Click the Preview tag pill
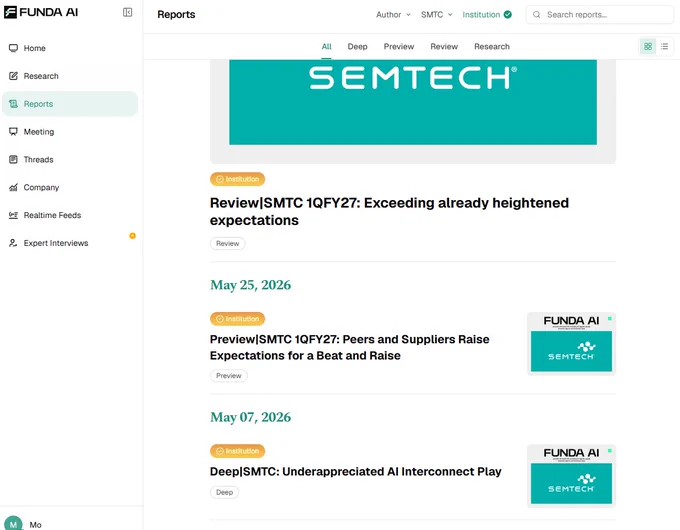This screenshot has width=680, height=530. pos(229,376)
